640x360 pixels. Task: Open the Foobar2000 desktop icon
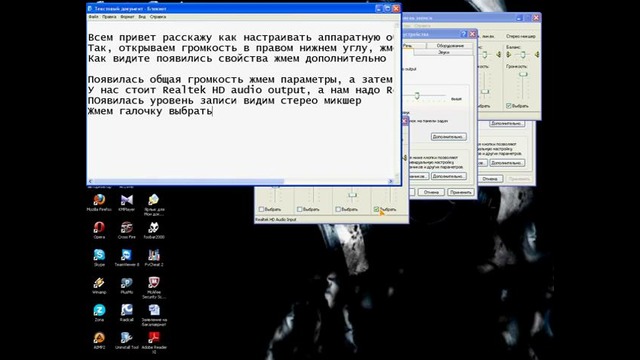[x=154, y=227]
